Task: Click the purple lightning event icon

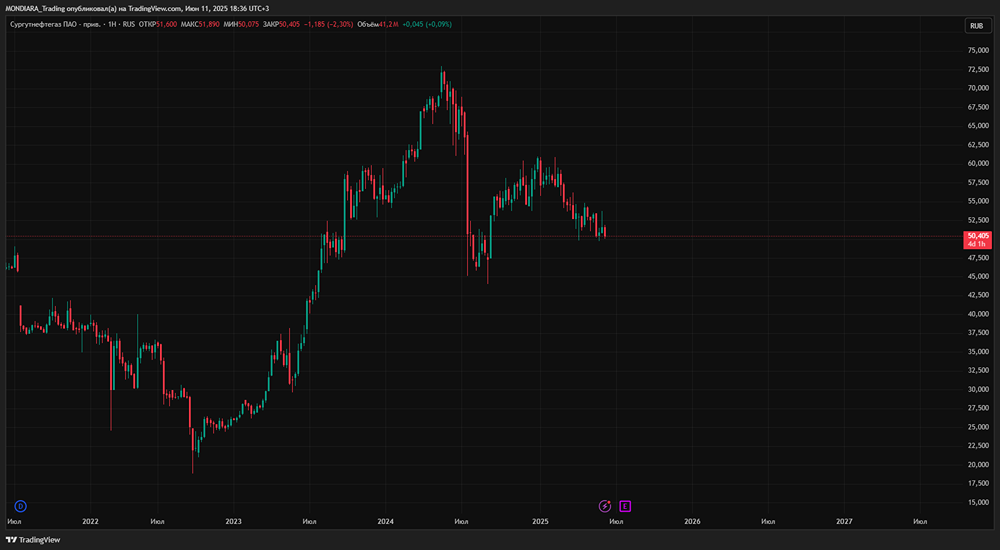Action: pos(605,506)
